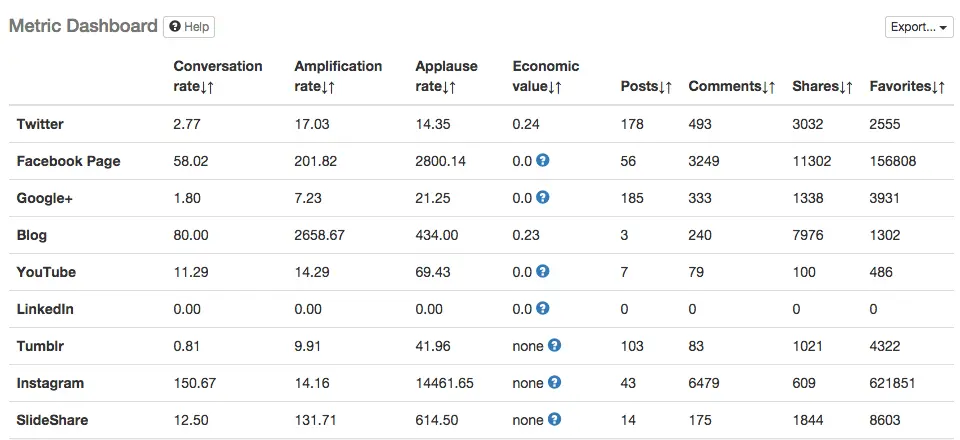
Task: Click the help icon beside Instagram economic value
Action: [x=555, y=383]
